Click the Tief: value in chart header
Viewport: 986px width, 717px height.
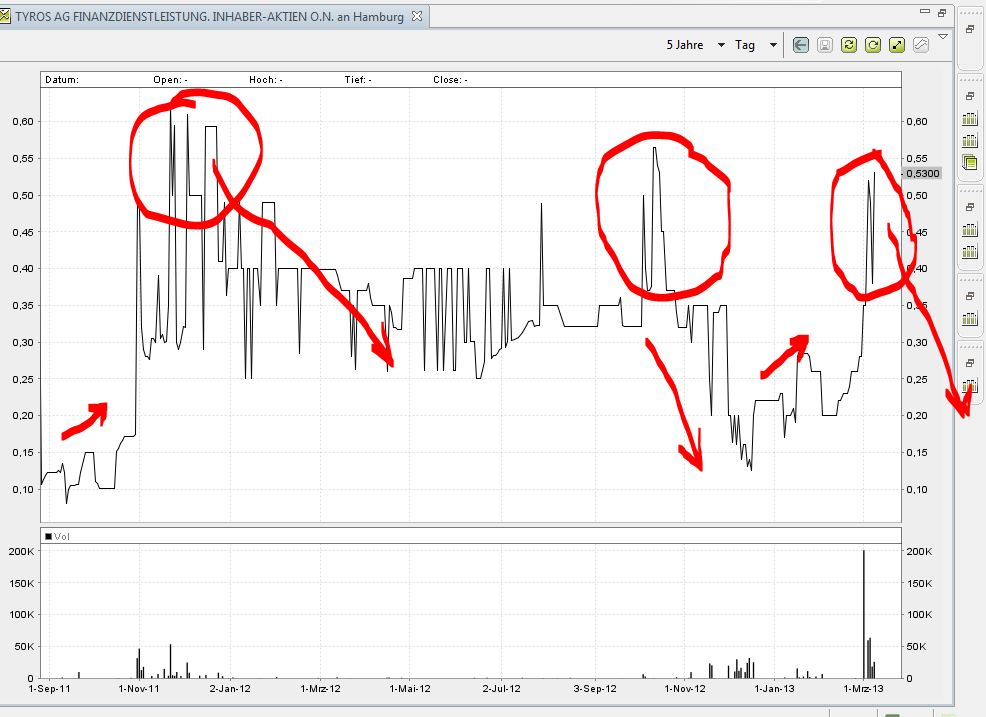358,80
